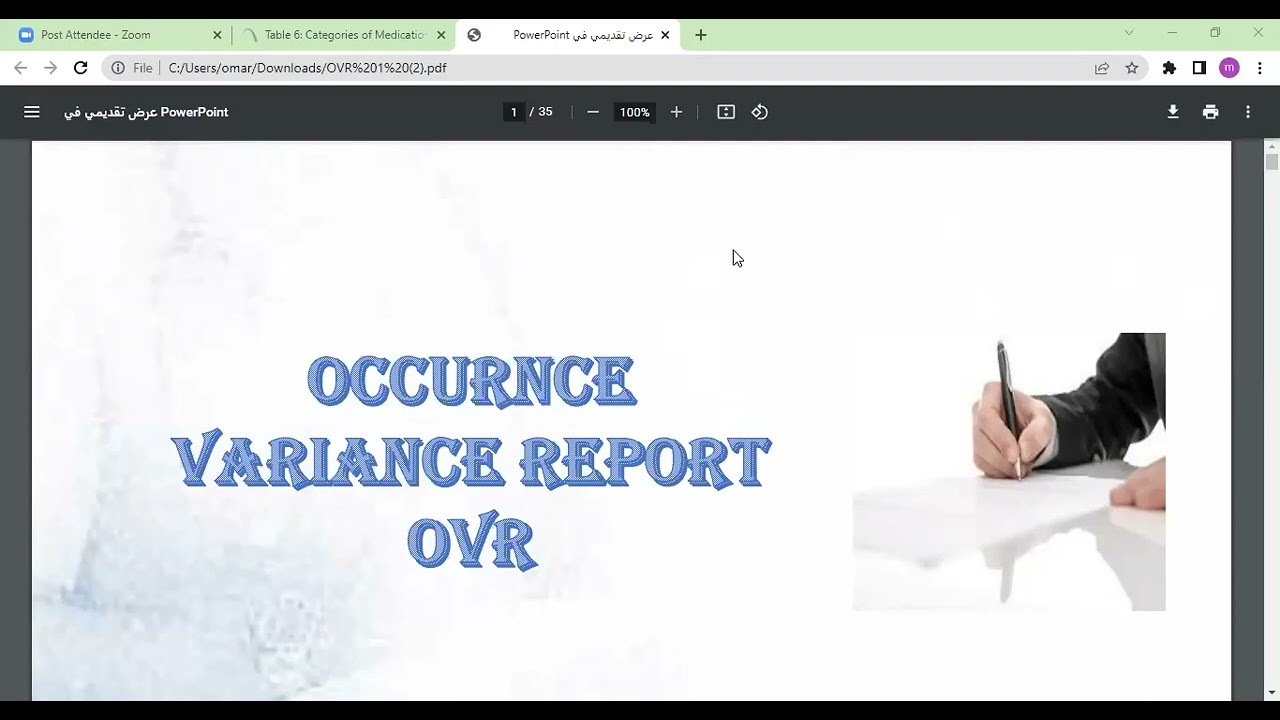This screenshot has height=720, width=1280.
Task: Click the hand writing with pen image
Action: (1009, 472)
